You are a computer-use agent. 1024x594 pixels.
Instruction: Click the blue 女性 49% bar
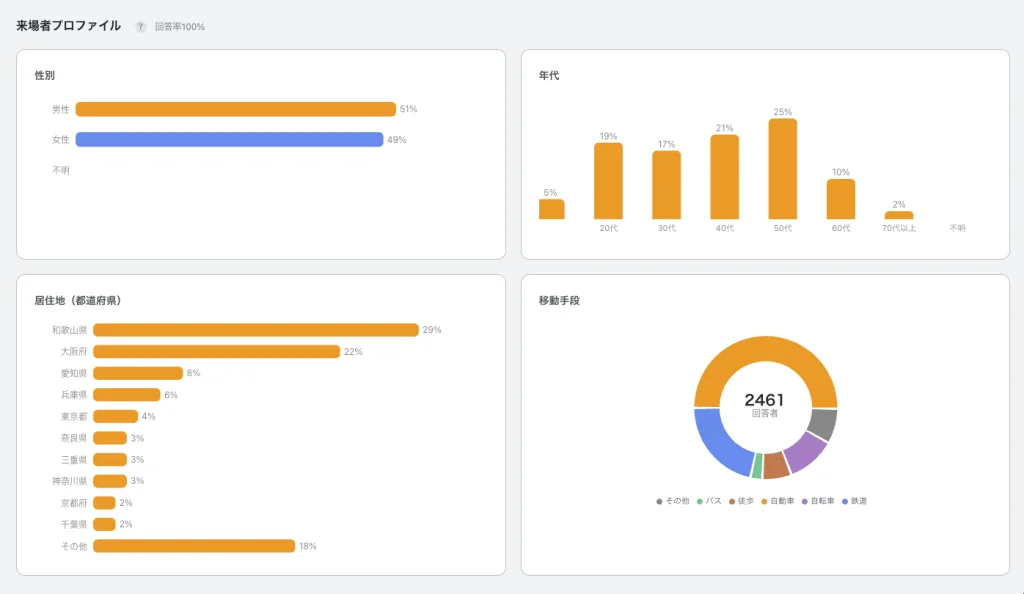point(229,139)
